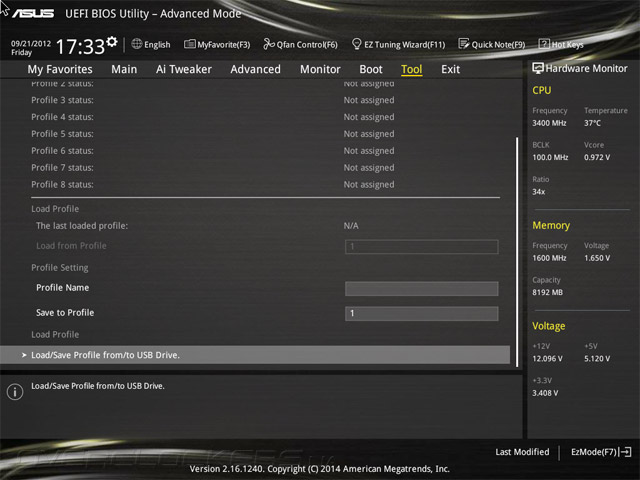
Task: Open the Exit tab
Action: pos(451,69)
